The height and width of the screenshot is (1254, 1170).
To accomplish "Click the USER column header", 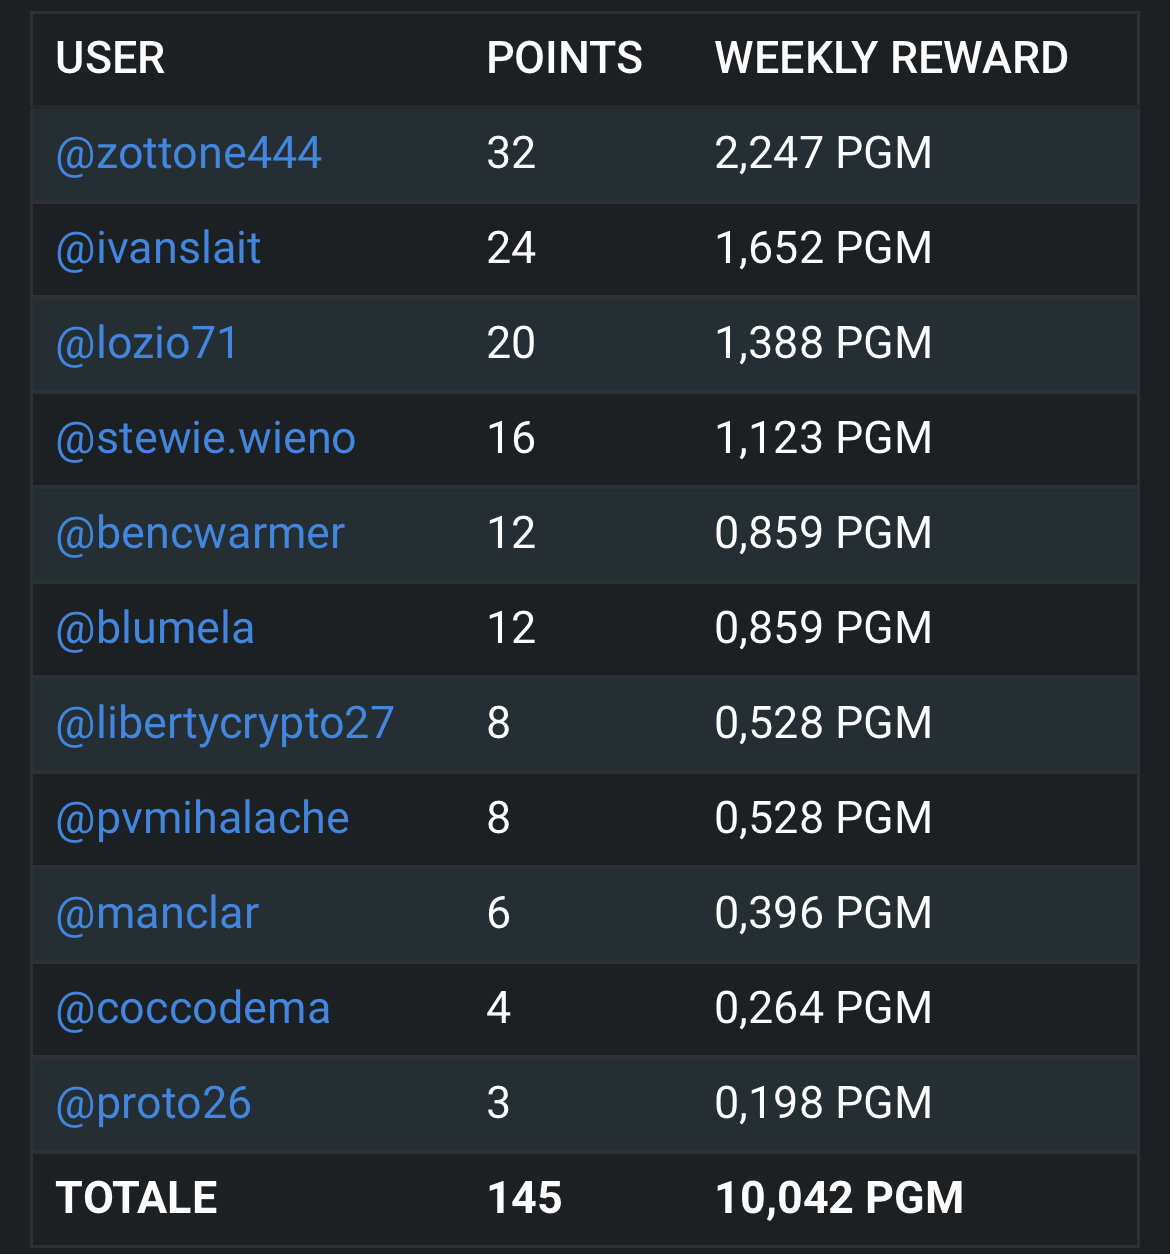I will pyautogui.click(x=110, y=58).
